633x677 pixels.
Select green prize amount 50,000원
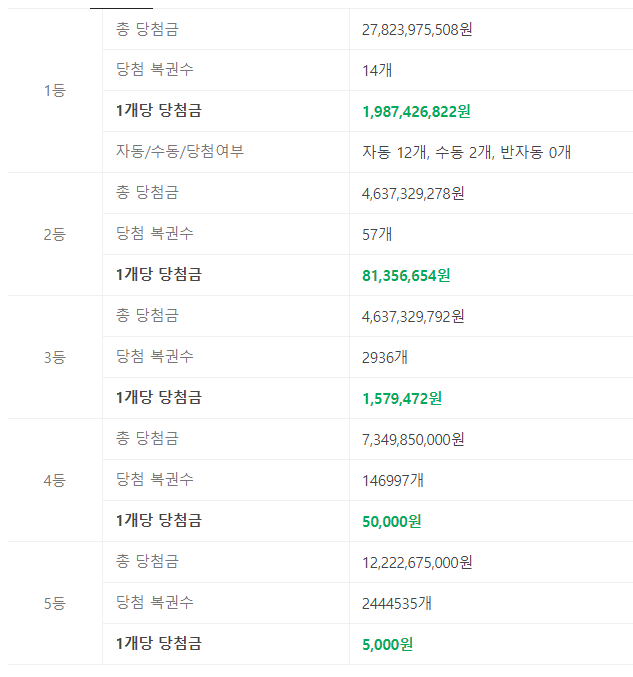[x=391, y=522]
